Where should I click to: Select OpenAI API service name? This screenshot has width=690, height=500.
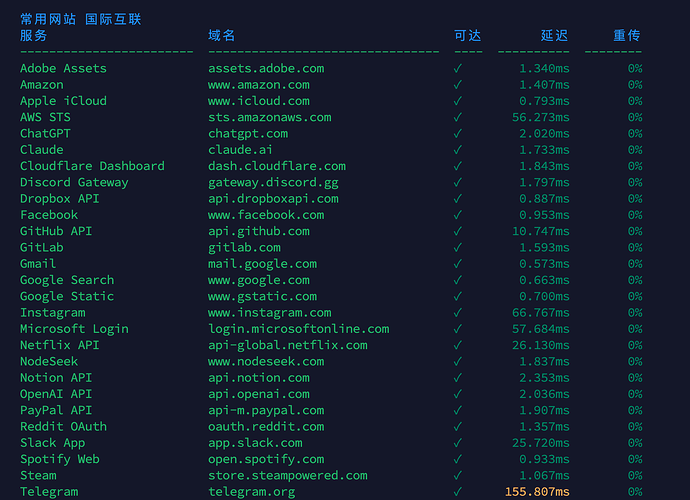pyautogui.click(x=56, y=394)
